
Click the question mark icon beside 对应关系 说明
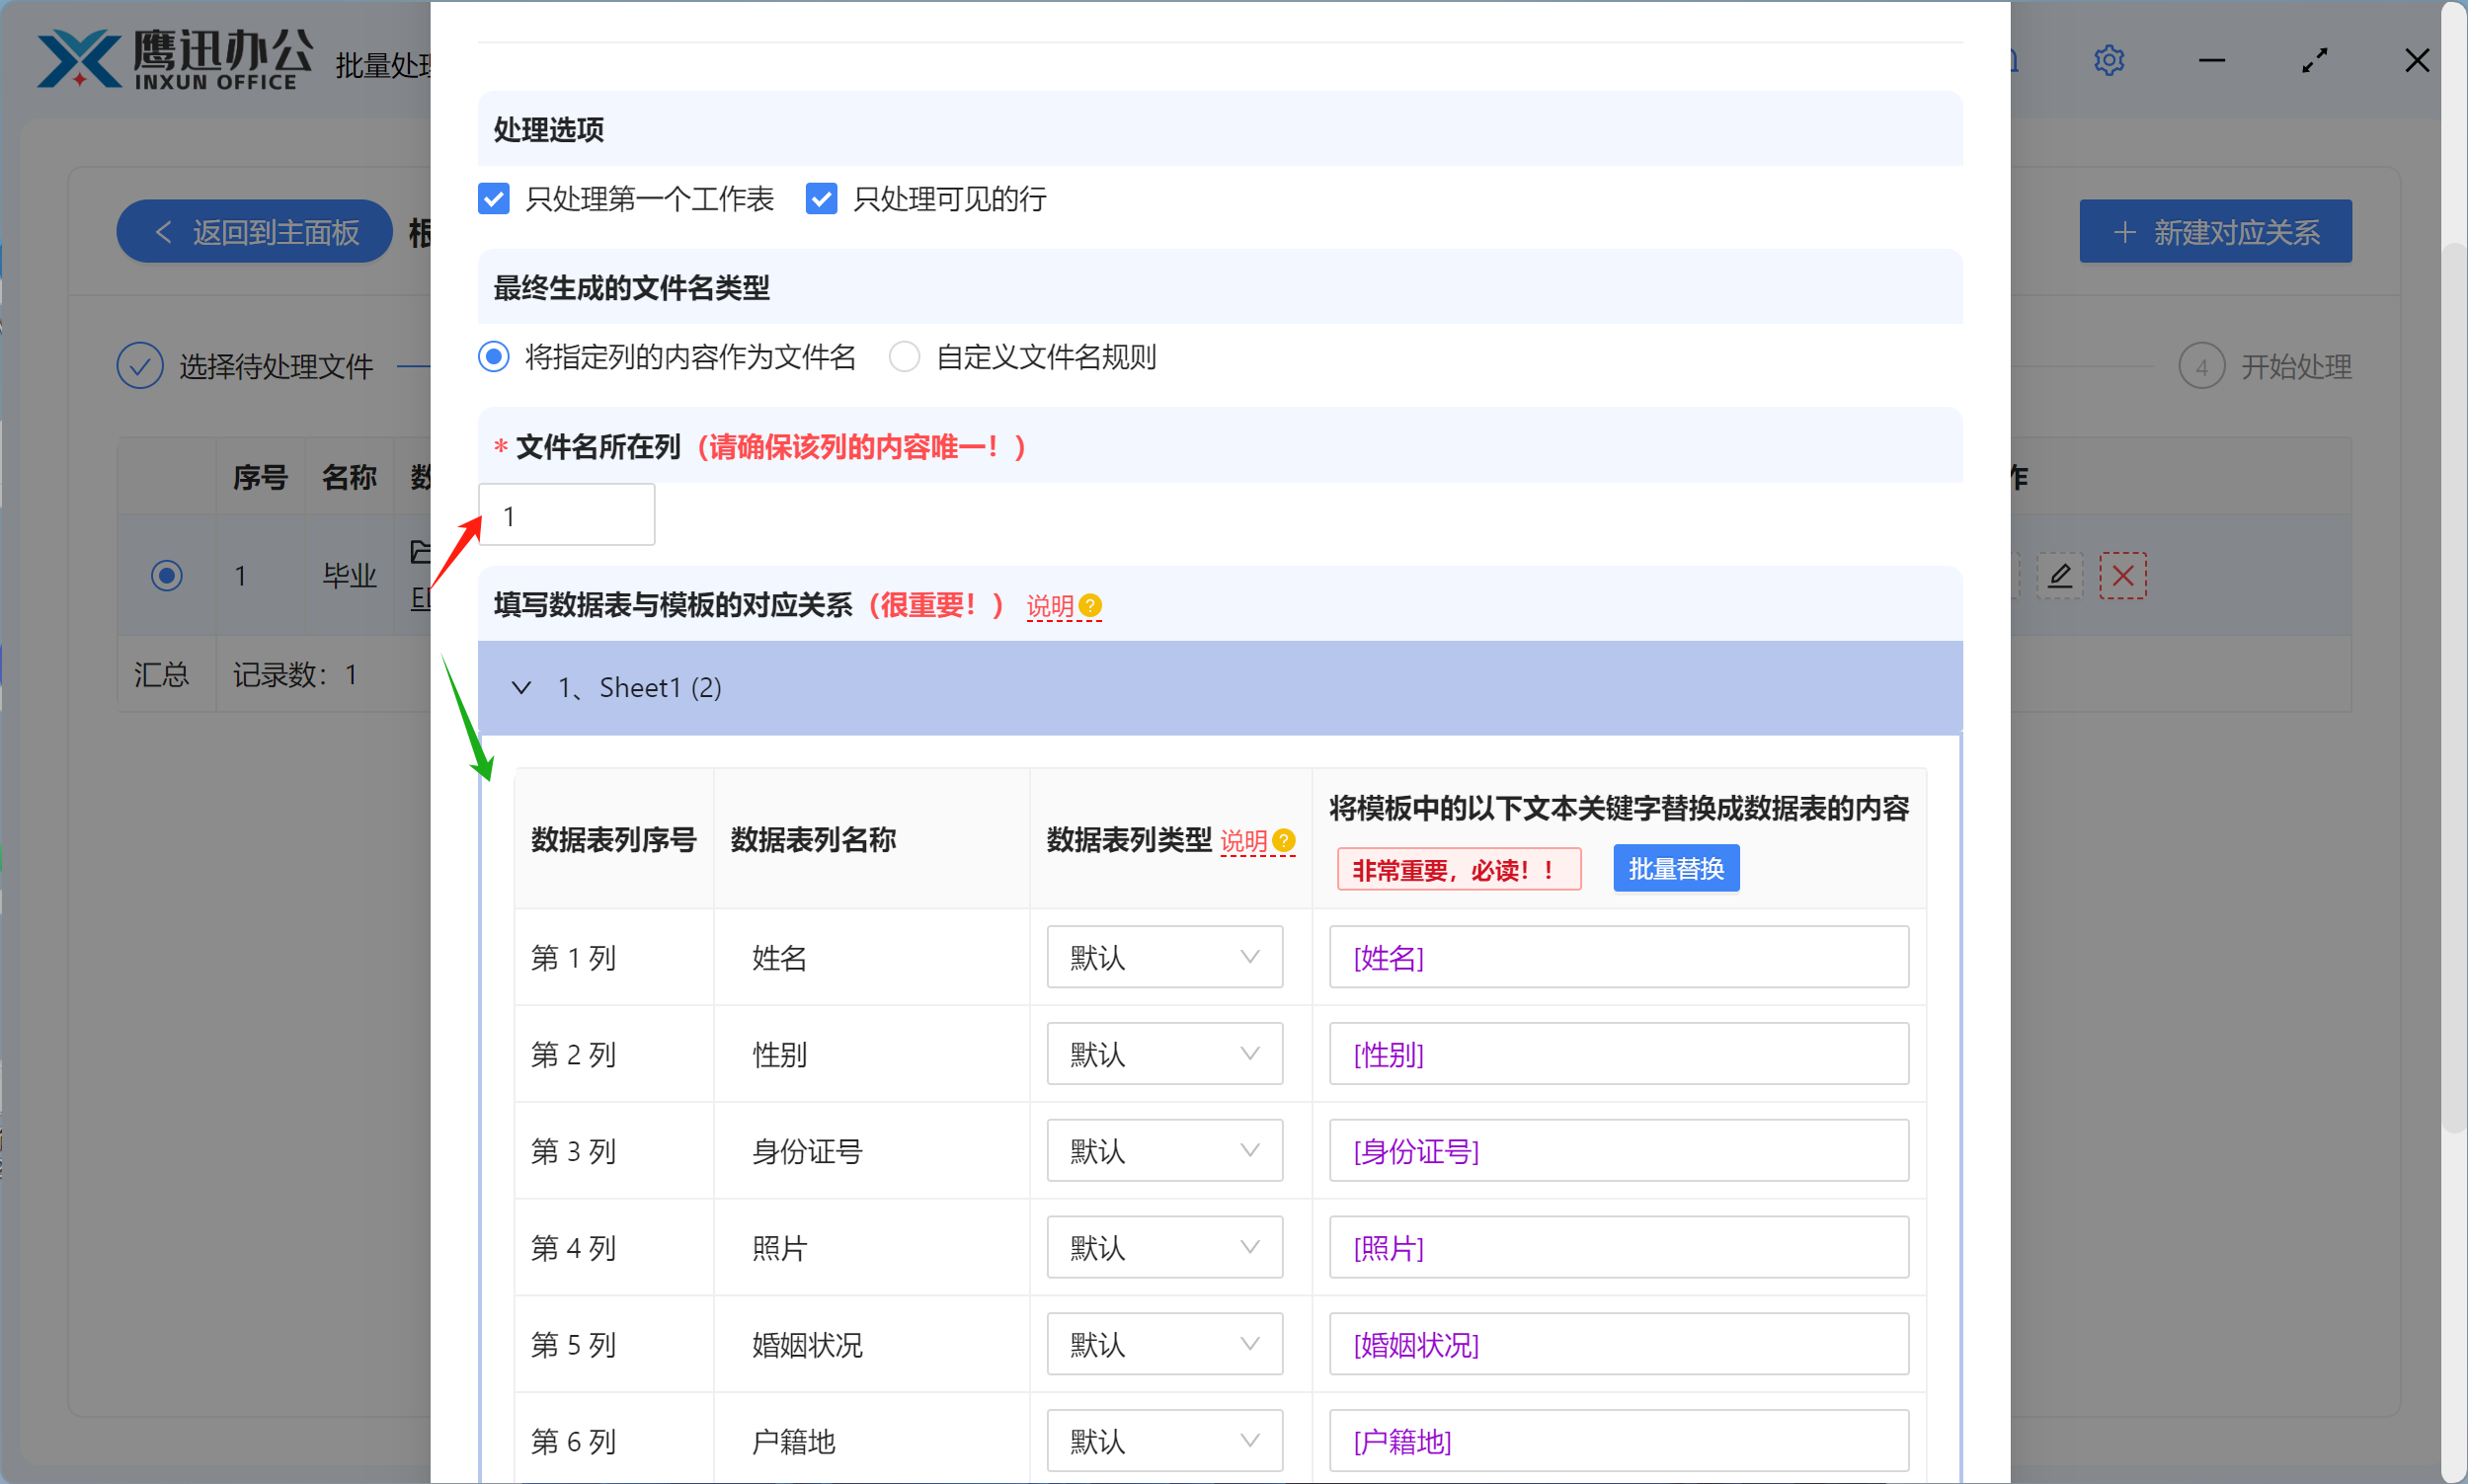click(x=1090, y=605)
